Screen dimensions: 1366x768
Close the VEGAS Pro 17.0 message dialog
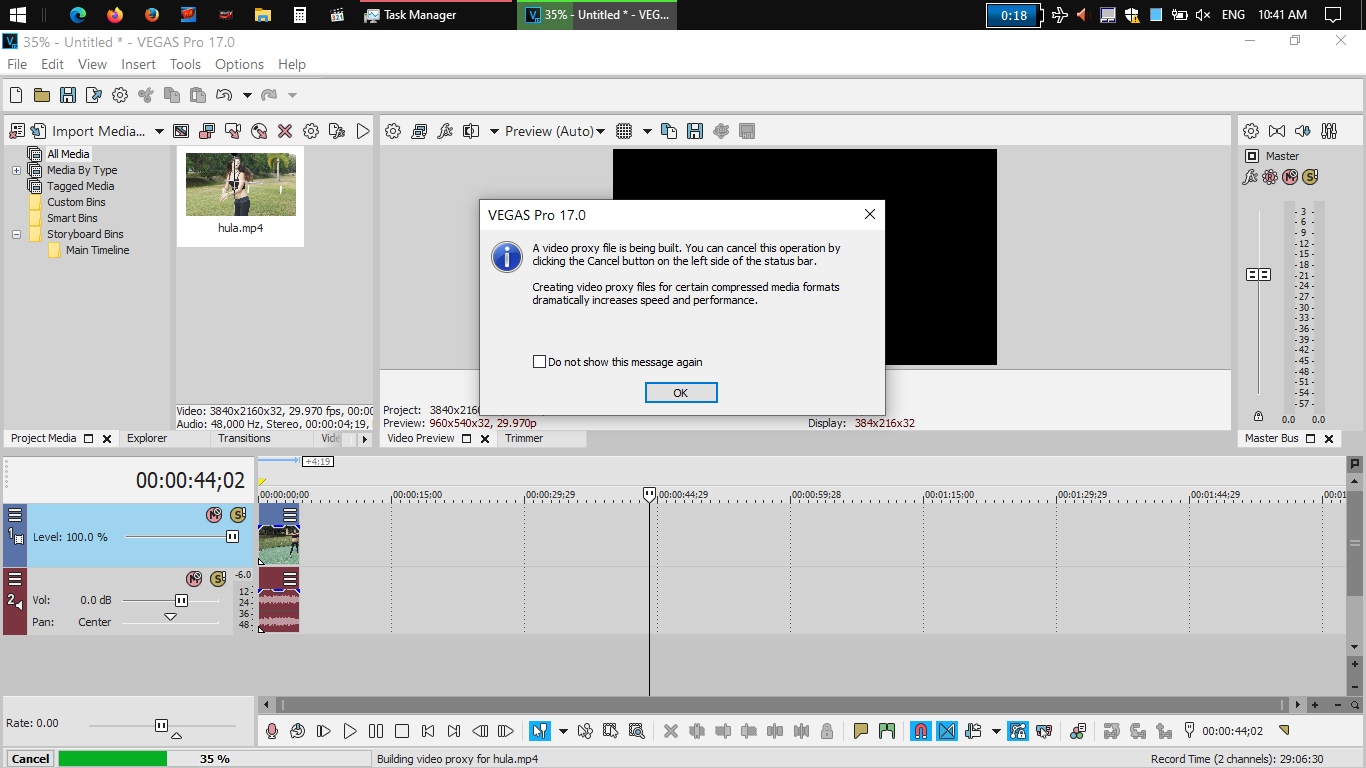tap(870, 214)
